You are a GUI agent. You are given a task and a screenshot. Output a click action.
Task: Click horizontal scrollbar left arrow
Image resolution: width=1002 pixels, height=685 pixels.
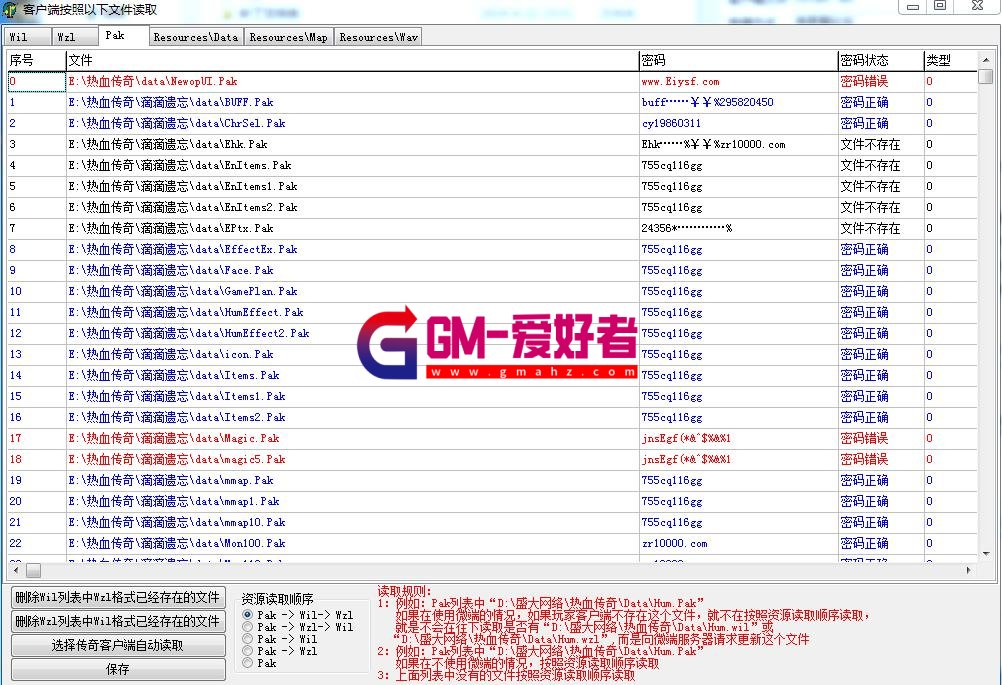[x=15, y=570]
